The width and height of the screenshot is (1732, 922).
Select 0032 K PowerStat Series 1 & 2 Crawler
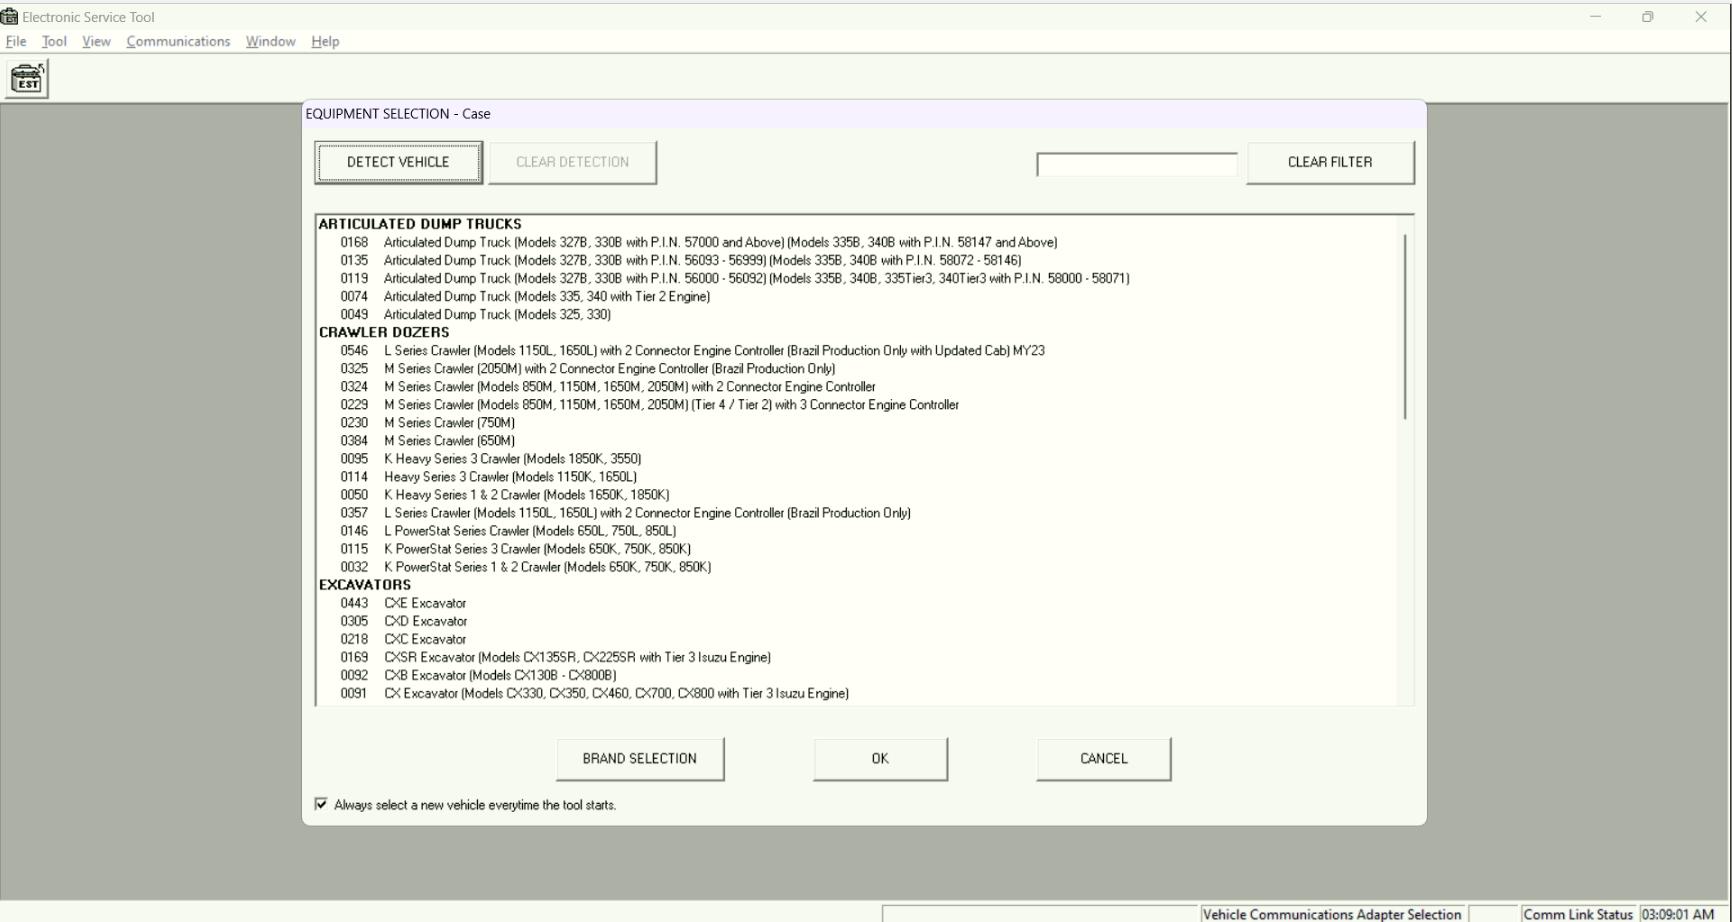coord(525,567)
